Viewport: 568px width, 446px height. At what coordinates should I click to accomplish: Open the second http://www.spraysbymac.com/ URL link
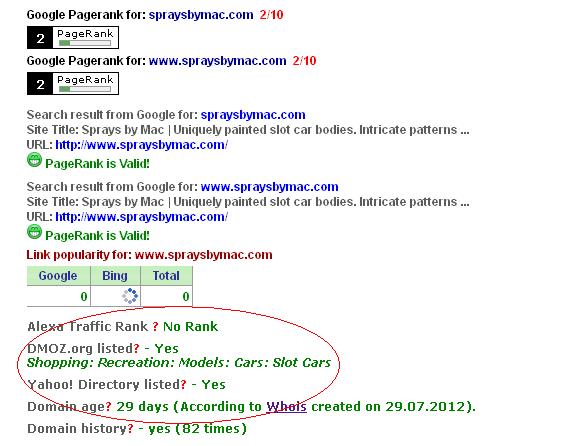pyautogui.click(x=142, y=217)
